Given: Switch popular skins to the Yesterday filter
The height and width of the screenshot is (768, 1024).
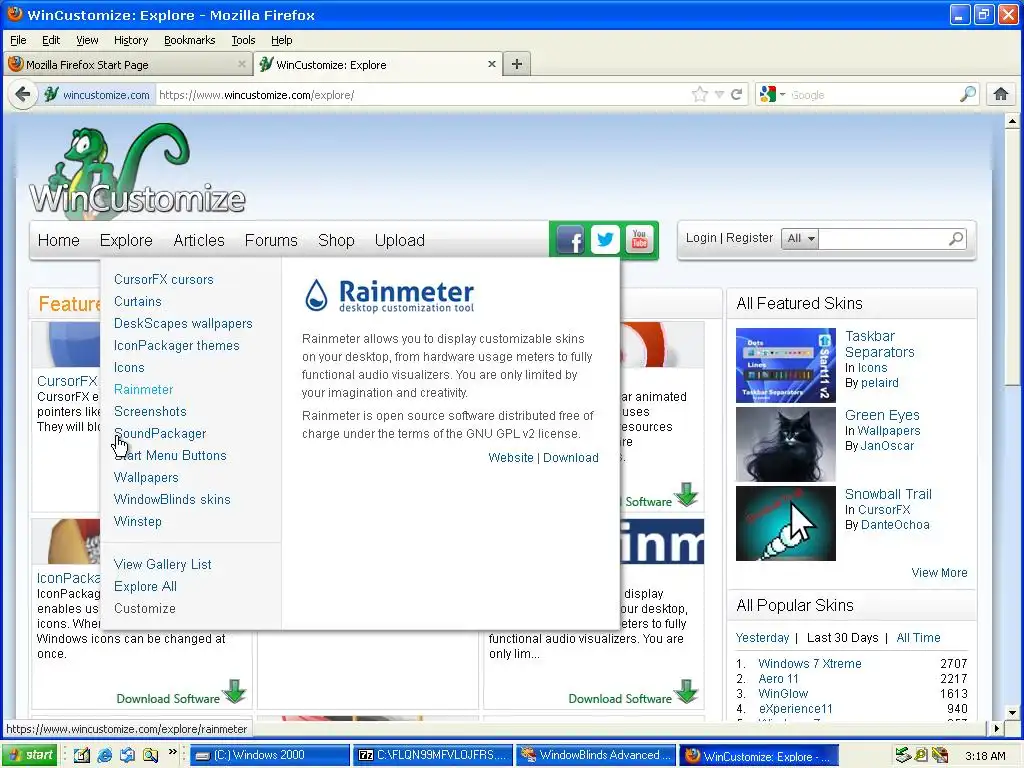Looking at the screenshot, I should [x=762, y=637].
